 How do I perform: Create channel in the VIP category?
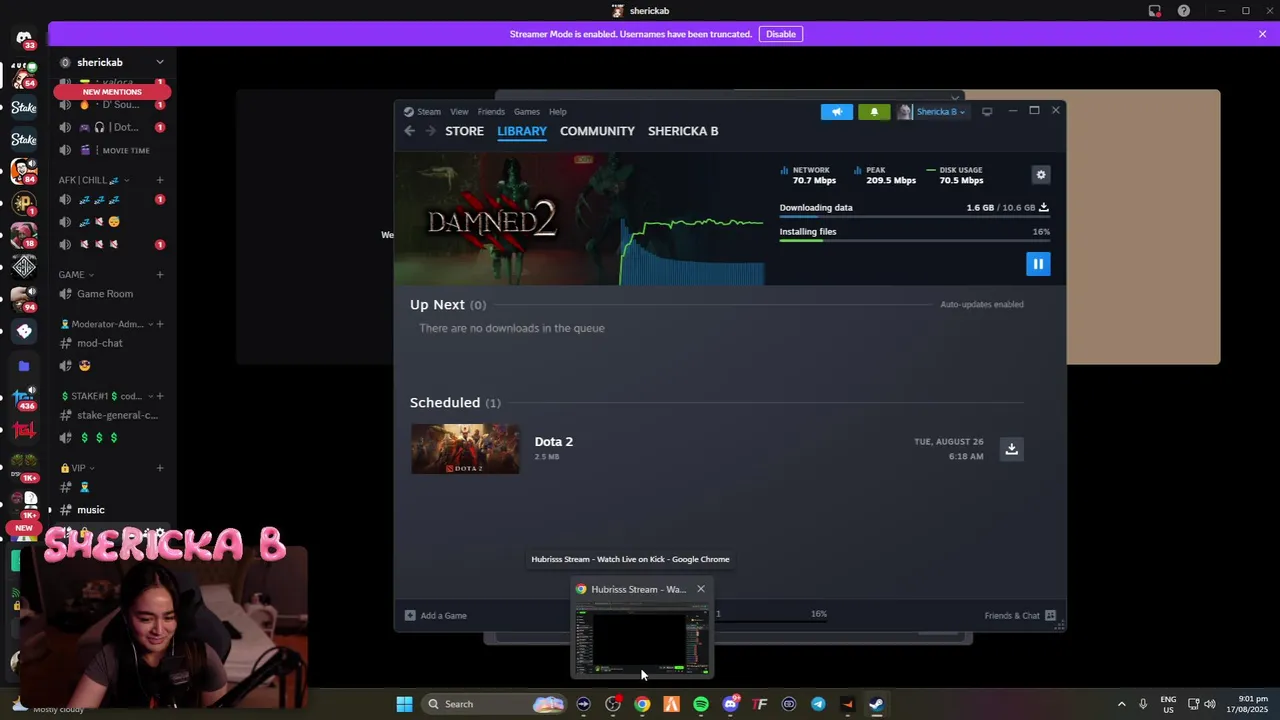pos(160,468)
